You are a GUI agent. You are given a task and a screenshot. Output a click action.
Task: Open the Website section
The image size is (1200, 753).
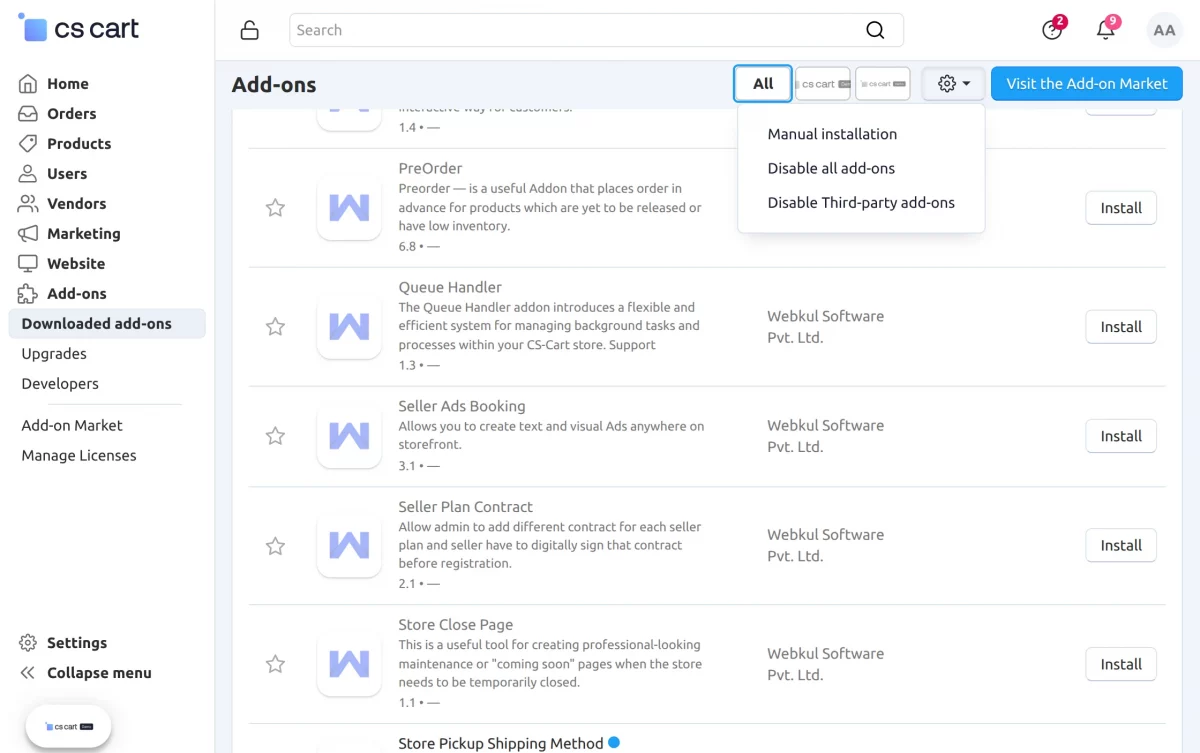pos(75,264)
